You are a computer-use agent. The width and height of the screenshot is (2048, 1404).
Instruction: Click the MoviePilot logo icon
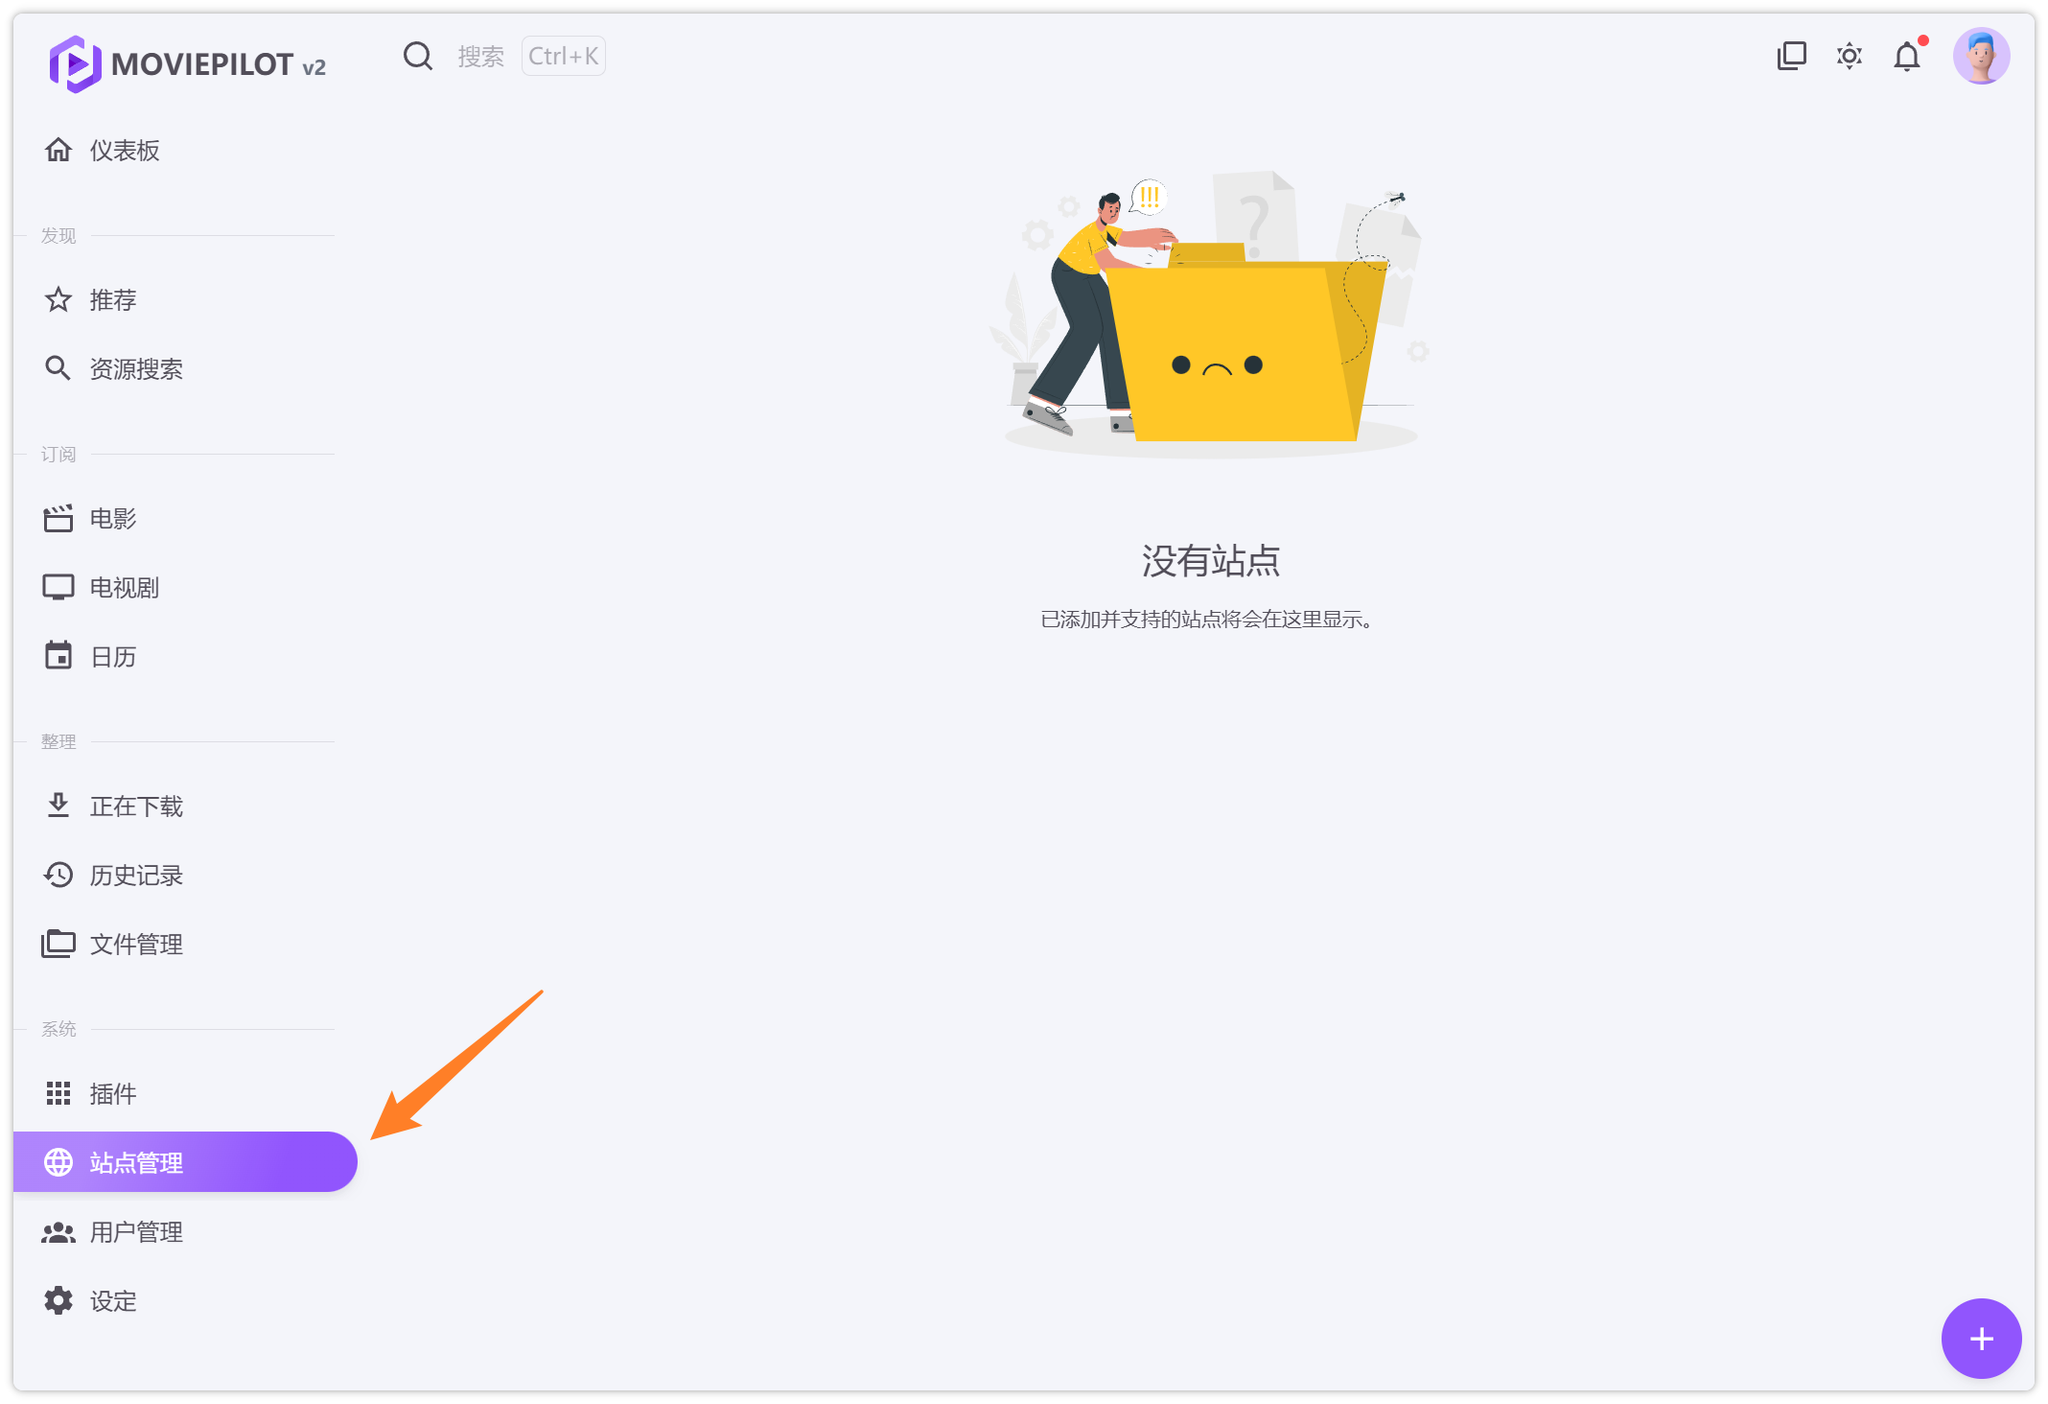point(75,64)
